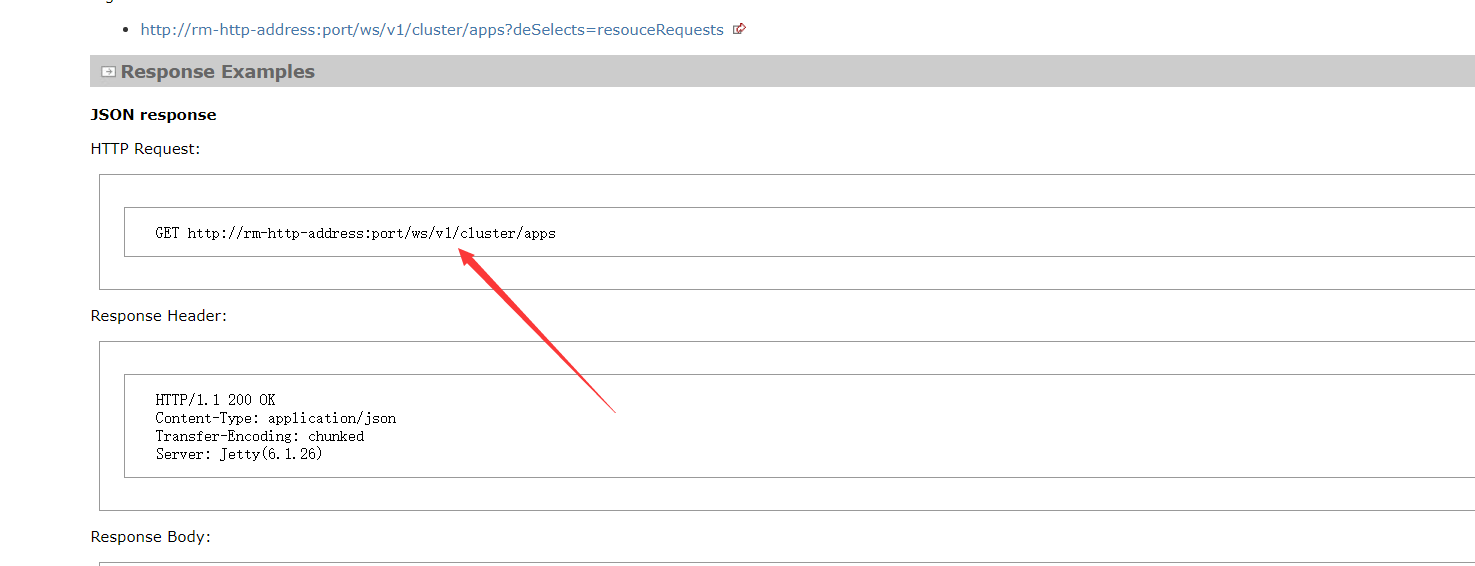Click the HTTP/1.1 200 OK line
This screenshot has width=1475, height=566.
tap(215, 400)
